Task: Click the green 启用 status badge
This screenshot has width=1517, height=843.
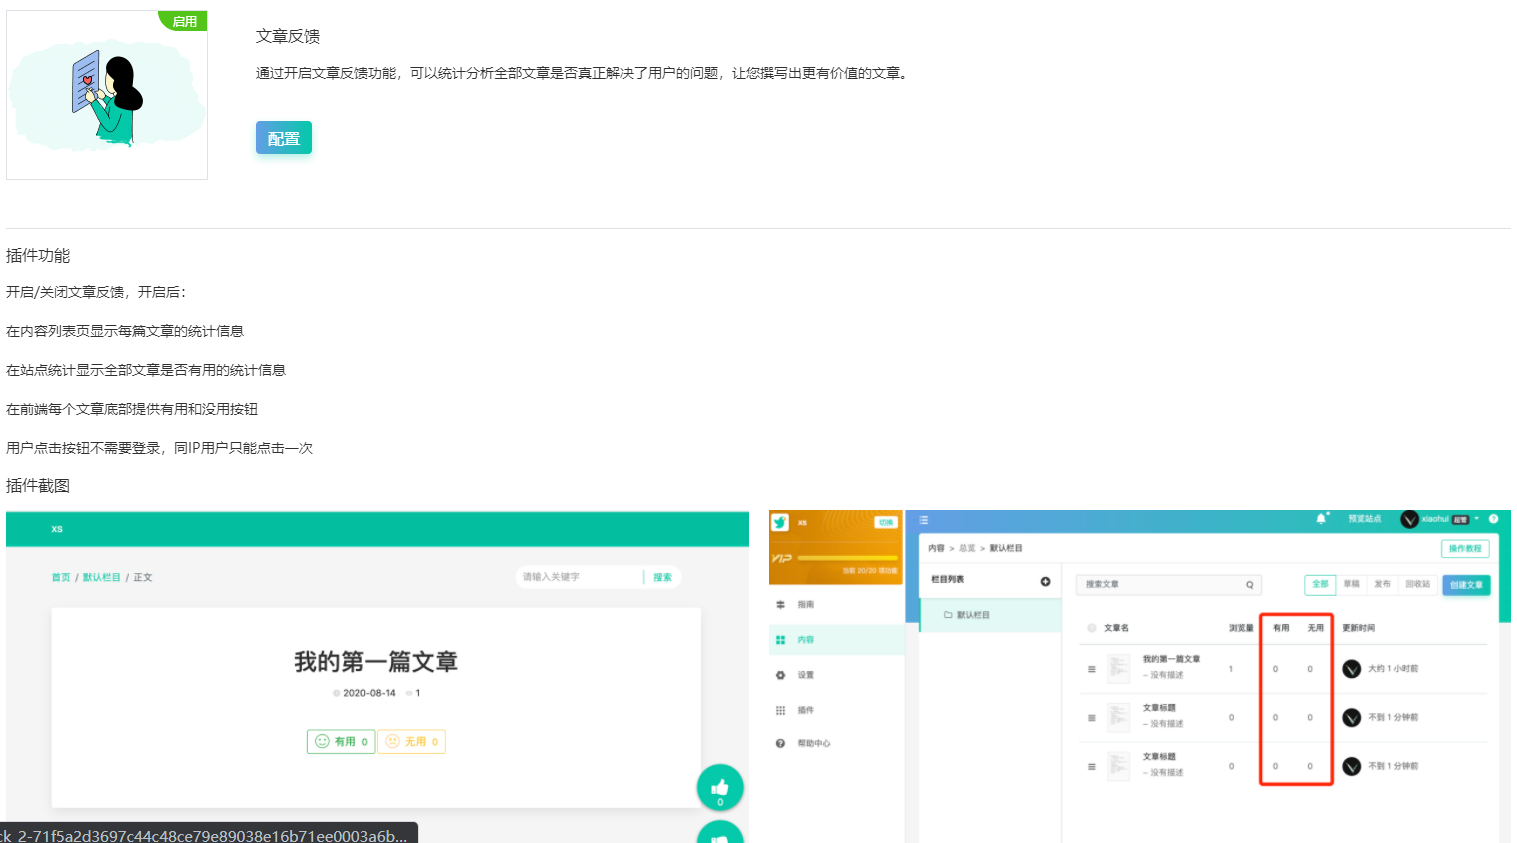Action: [x=184, y=21]
